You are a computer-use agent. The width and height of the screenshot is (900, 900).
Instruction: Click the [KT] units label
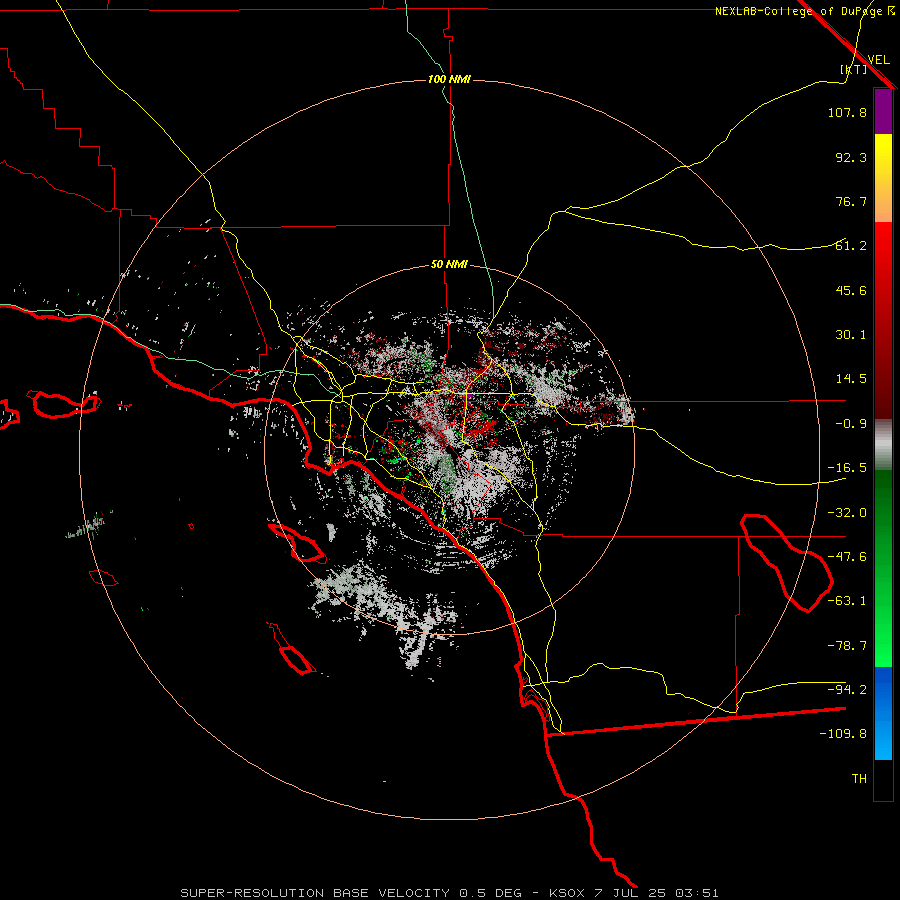[854, 69]
